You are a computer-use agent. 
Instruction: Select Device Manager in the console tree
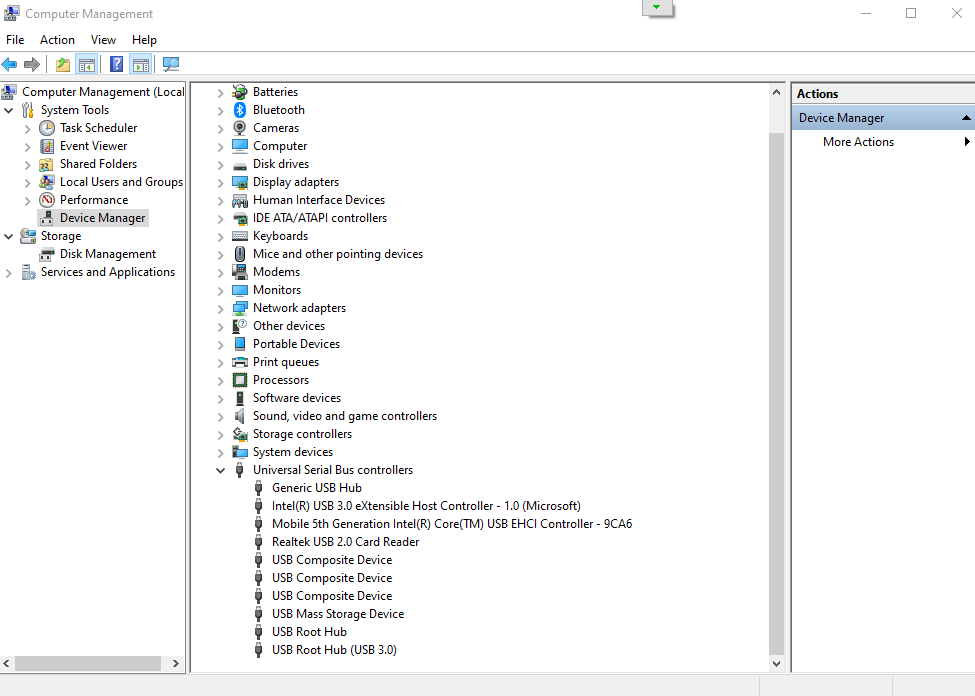[x=103, y=218]
